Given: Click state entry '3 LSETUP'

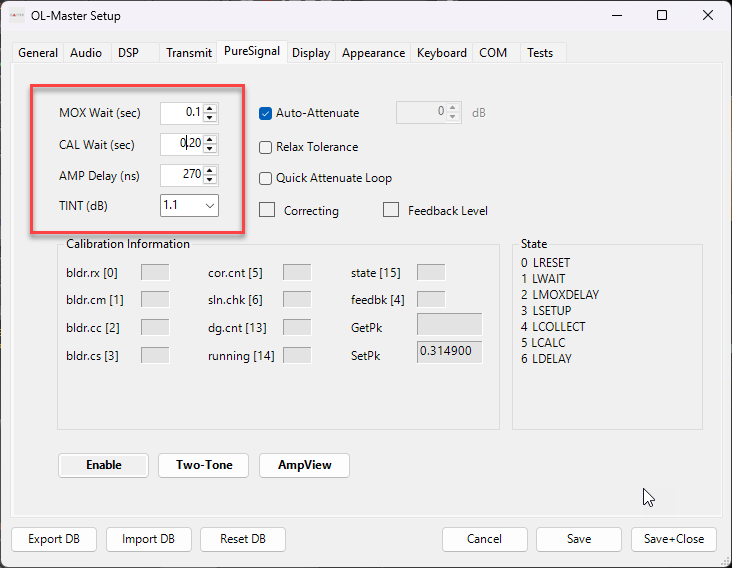Looking at the screenshot, I should (x=546, y=310).
